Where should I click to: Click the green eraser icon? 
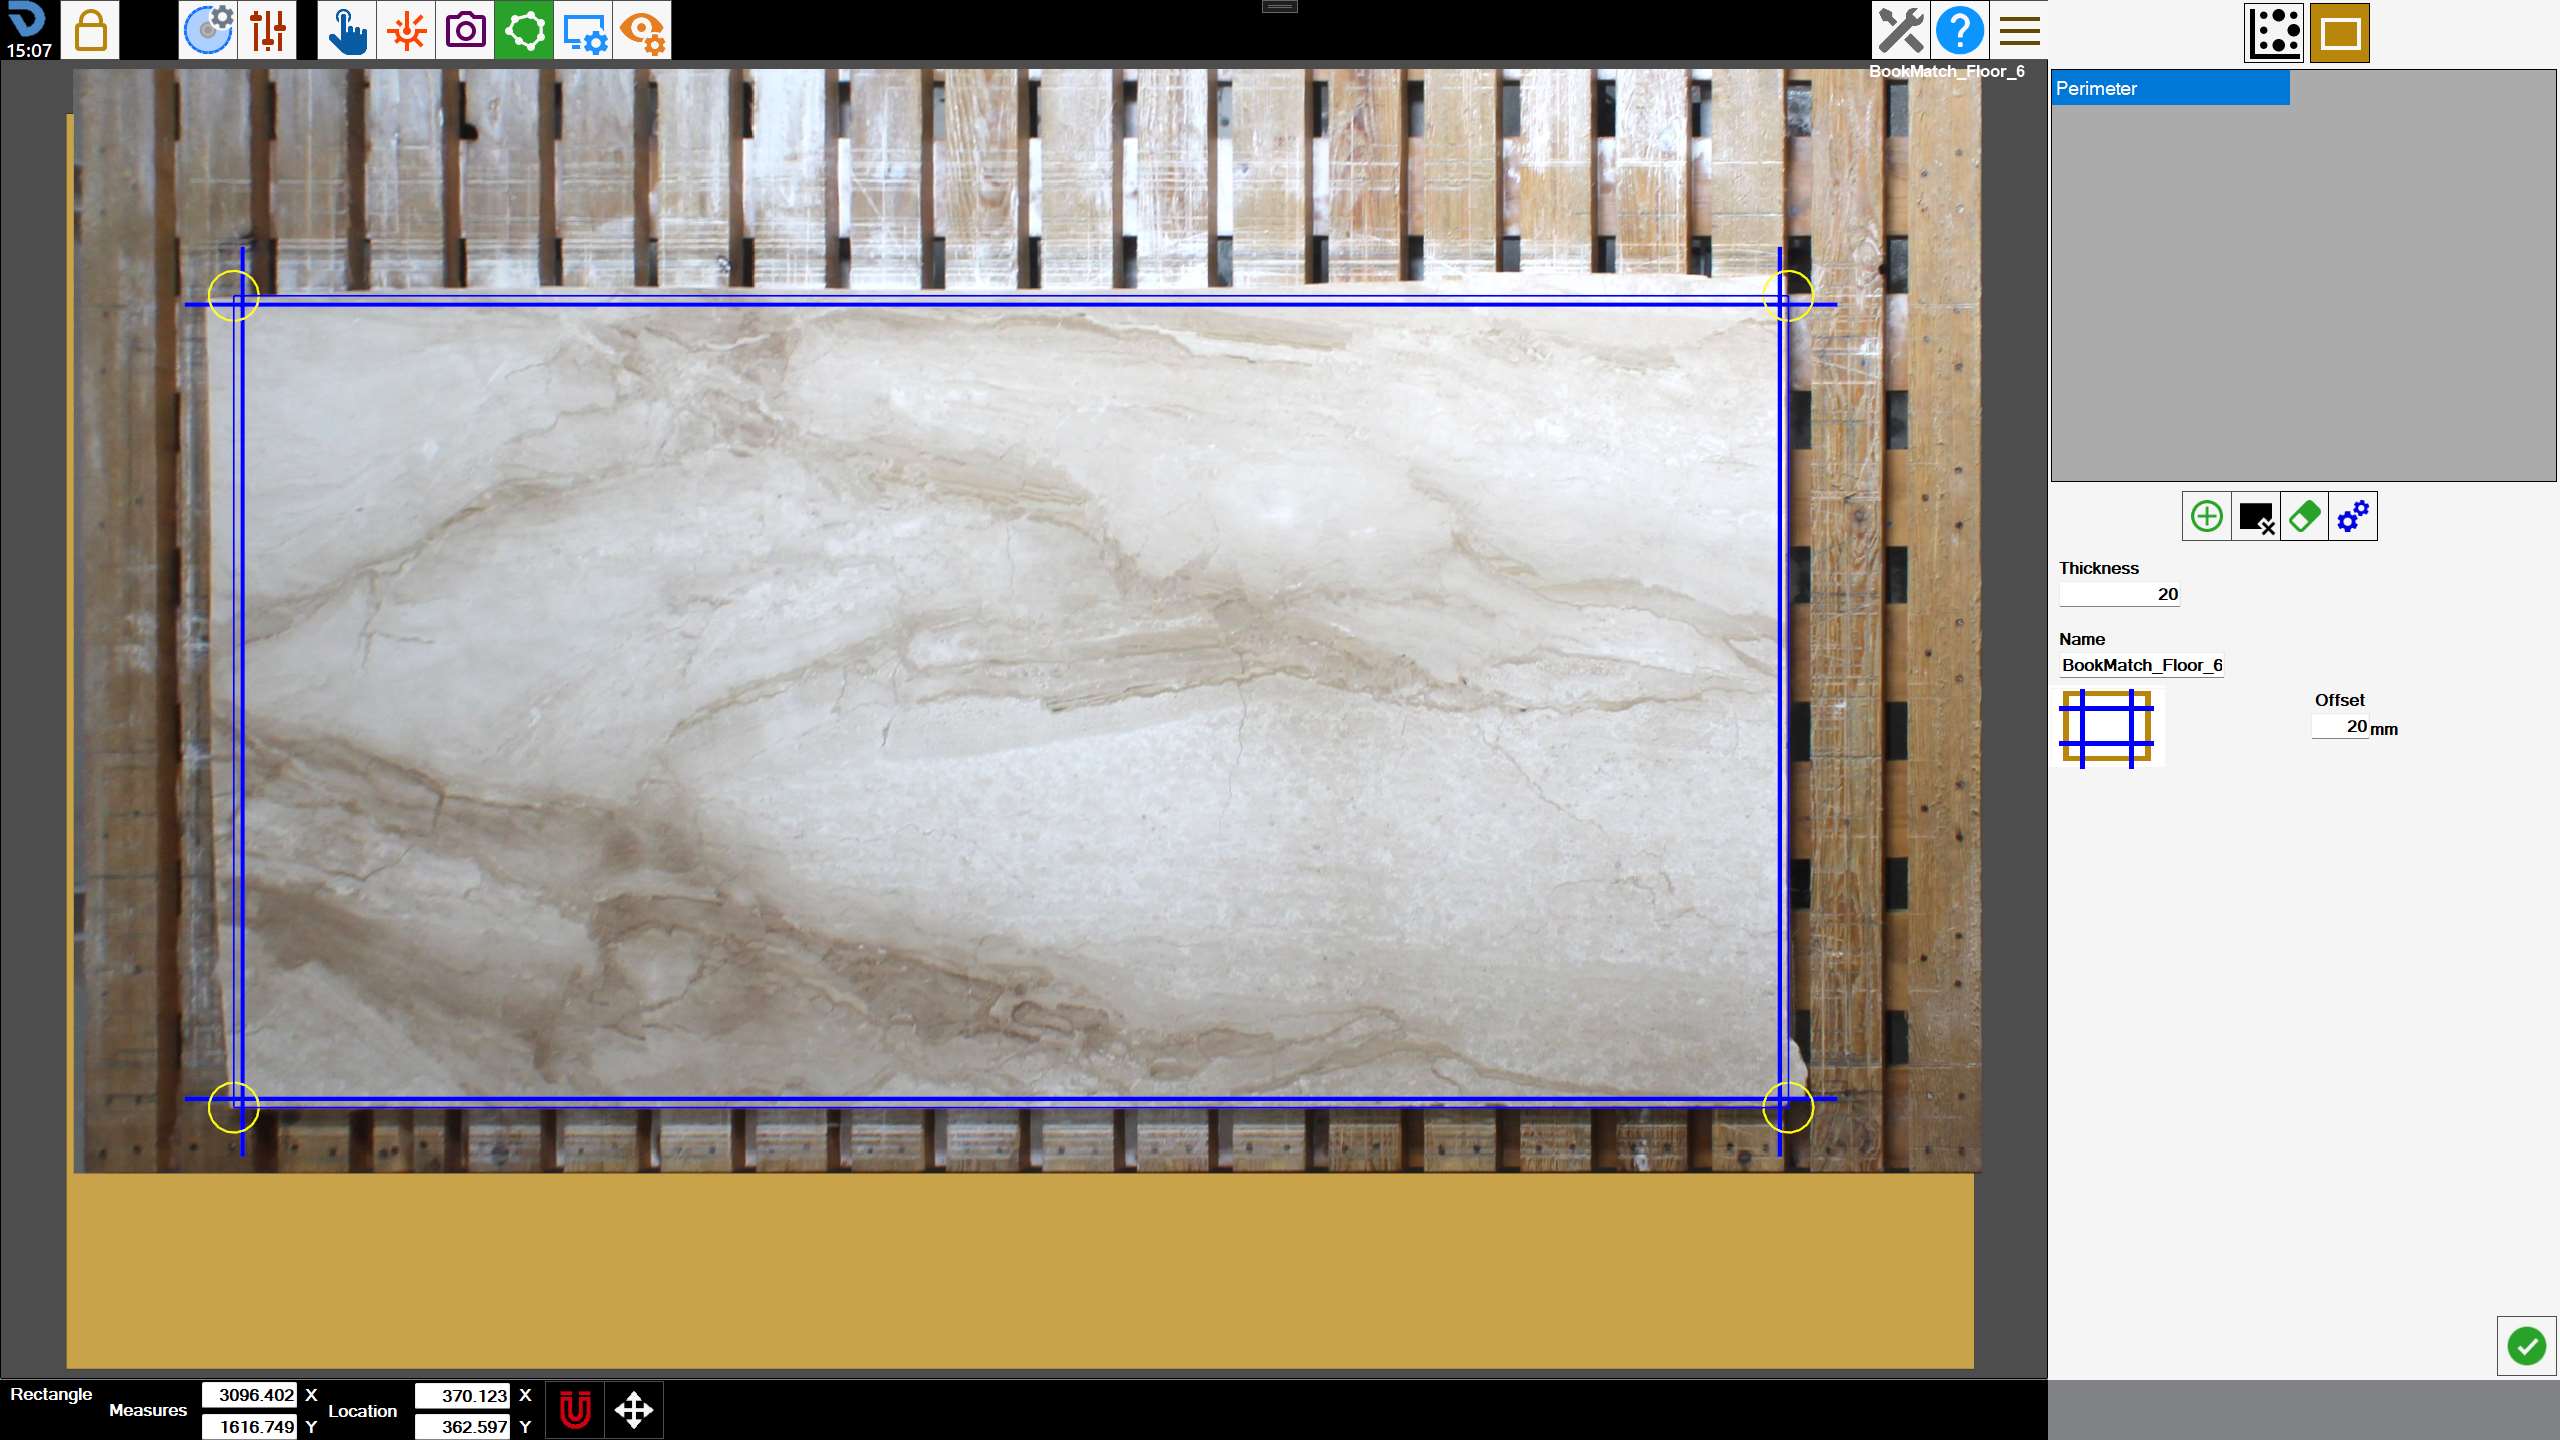2304,516
